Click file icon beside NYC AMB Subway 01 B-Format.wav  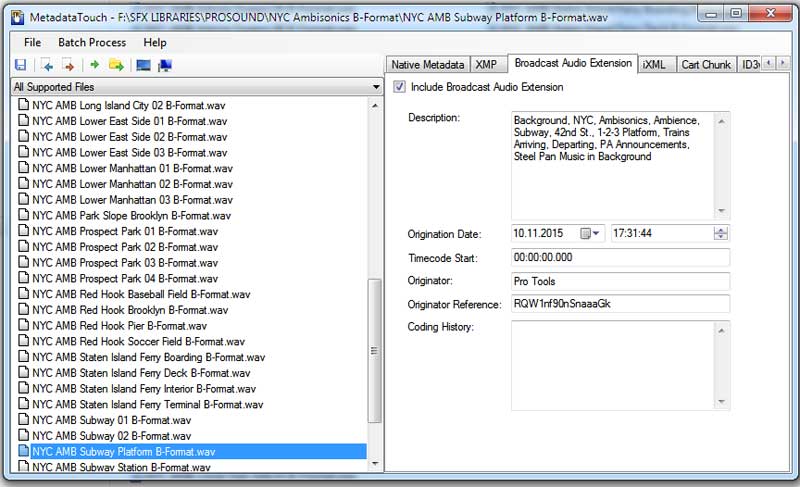(23, 420)
